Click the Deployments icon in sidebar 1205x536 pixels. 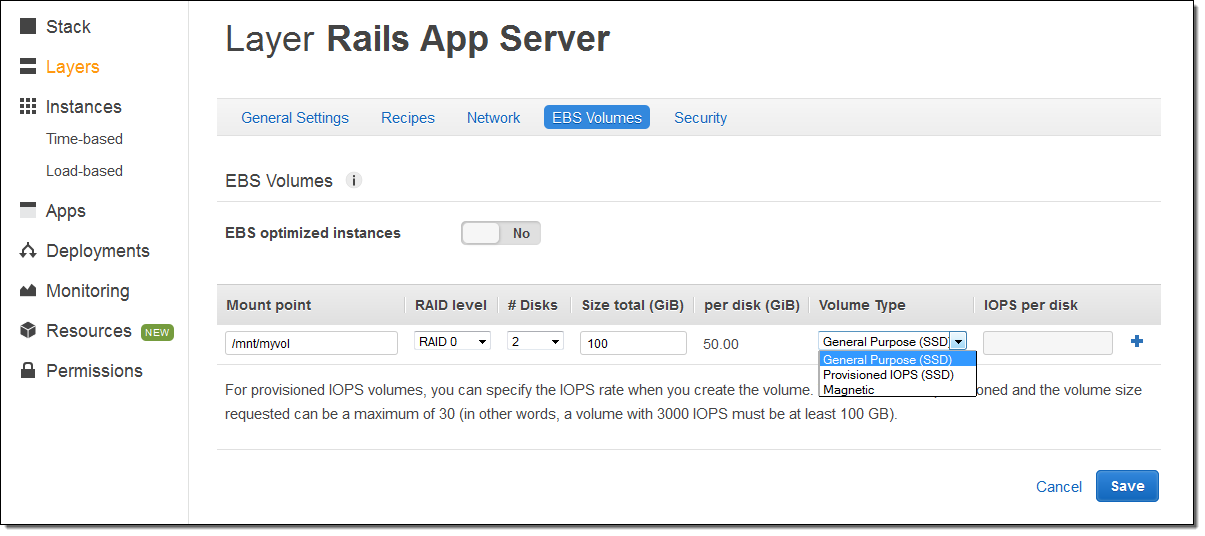click(x=28, y=251)
